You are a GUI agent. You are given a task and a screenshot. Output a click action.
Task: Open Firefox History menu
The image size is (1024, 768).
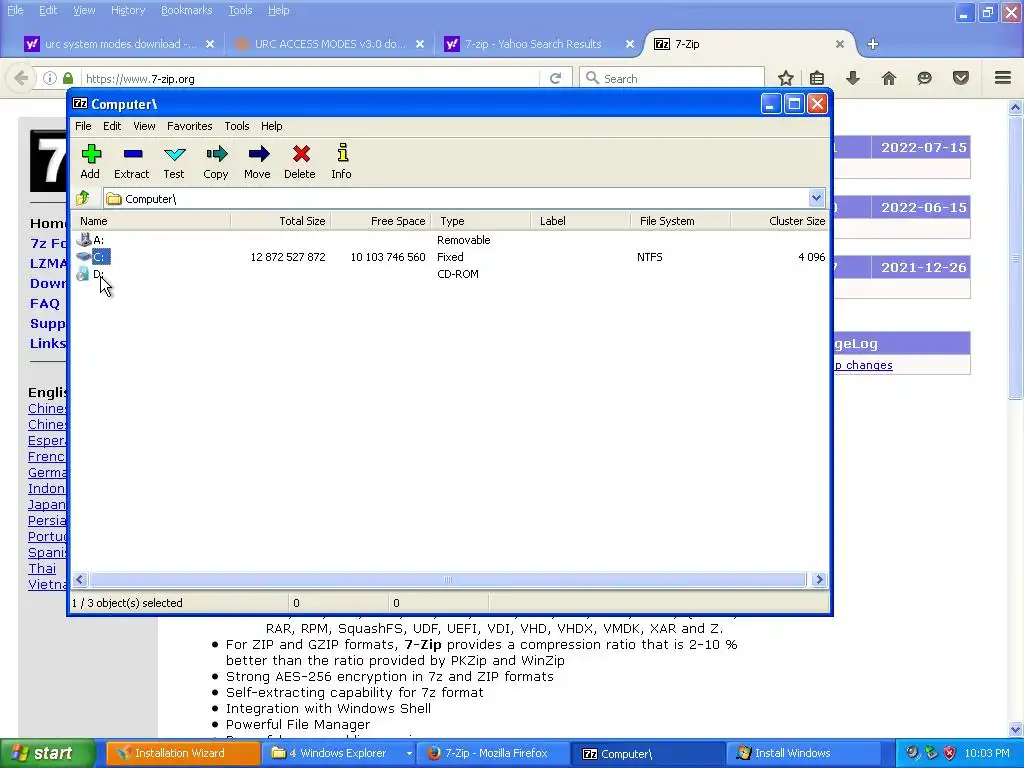(128, 10)
